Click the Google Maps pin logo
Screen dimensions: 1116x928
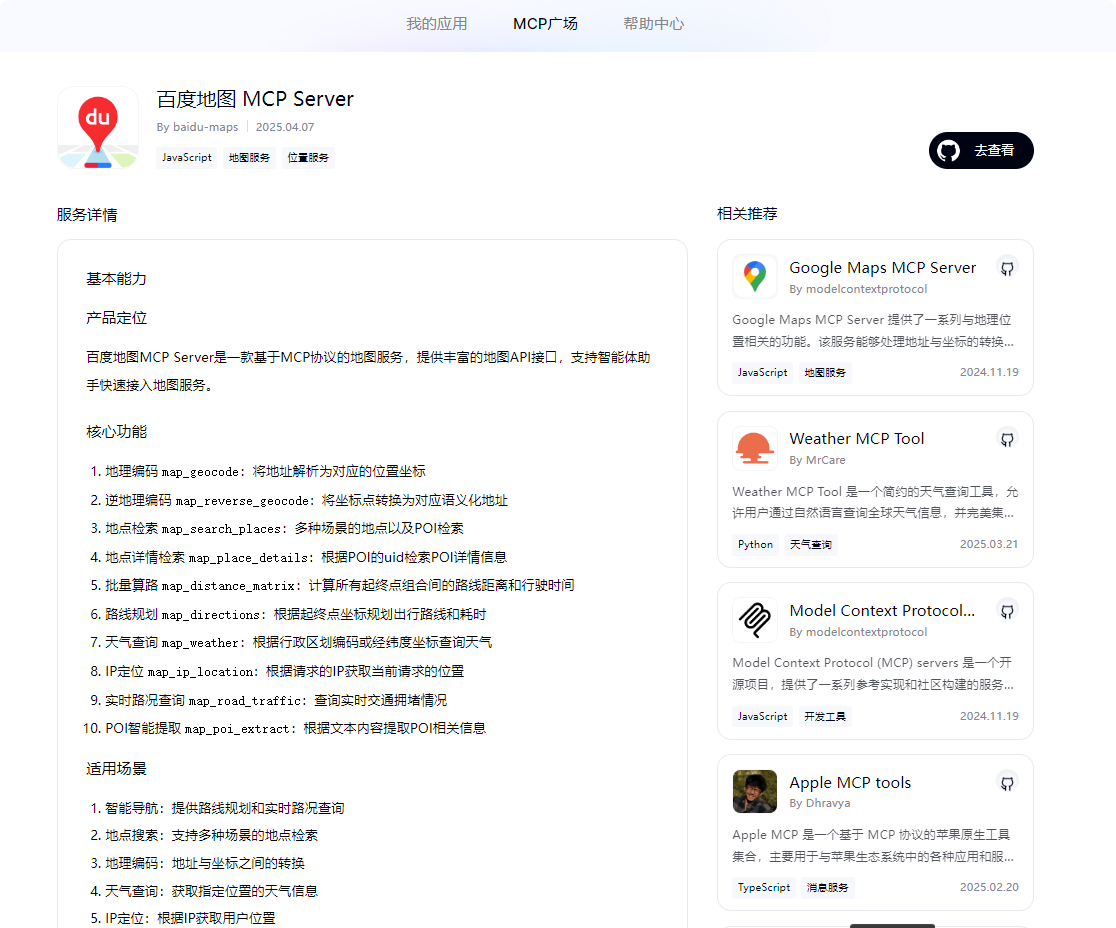click(x=755, y=277)
